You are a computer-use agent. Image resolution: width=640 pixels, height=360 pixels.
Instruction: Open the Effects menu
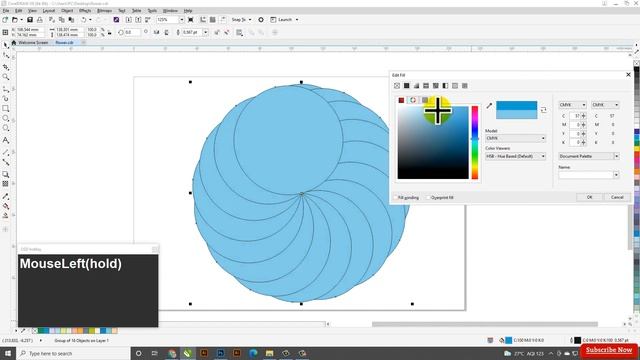[x=85, y=11]
